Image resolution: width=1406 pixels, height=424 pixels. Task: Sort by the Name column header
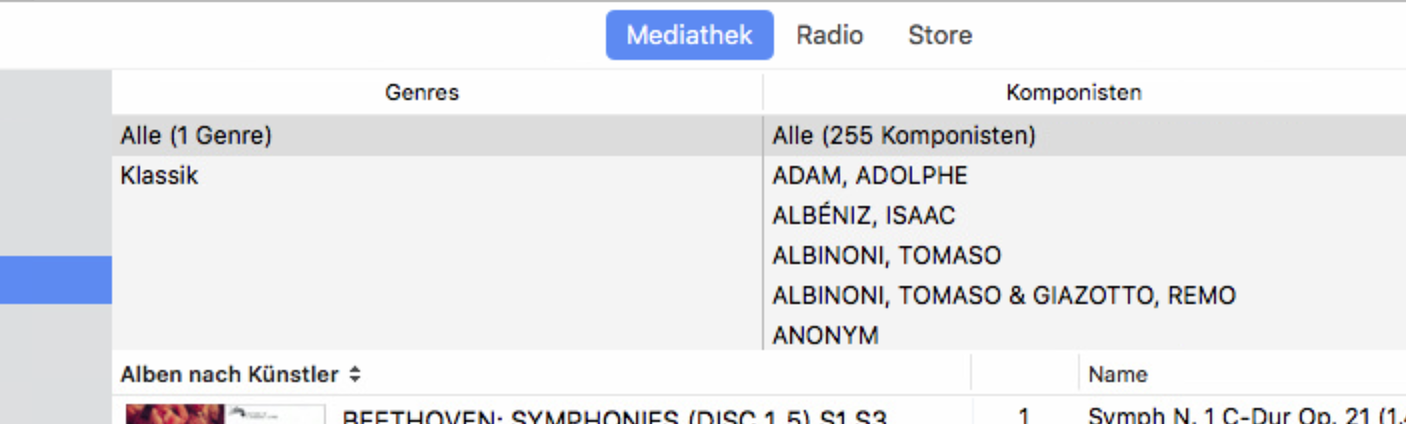point(1117,375)
